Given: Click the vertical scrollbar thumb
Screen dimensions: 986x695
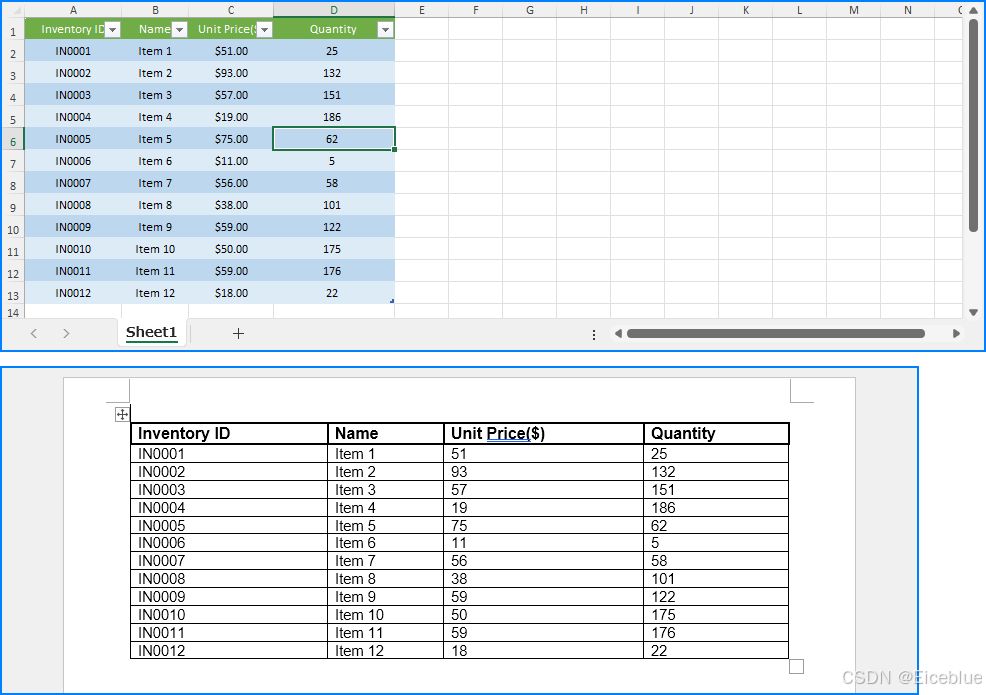Looking at the screenshot, I should point(973,126).
